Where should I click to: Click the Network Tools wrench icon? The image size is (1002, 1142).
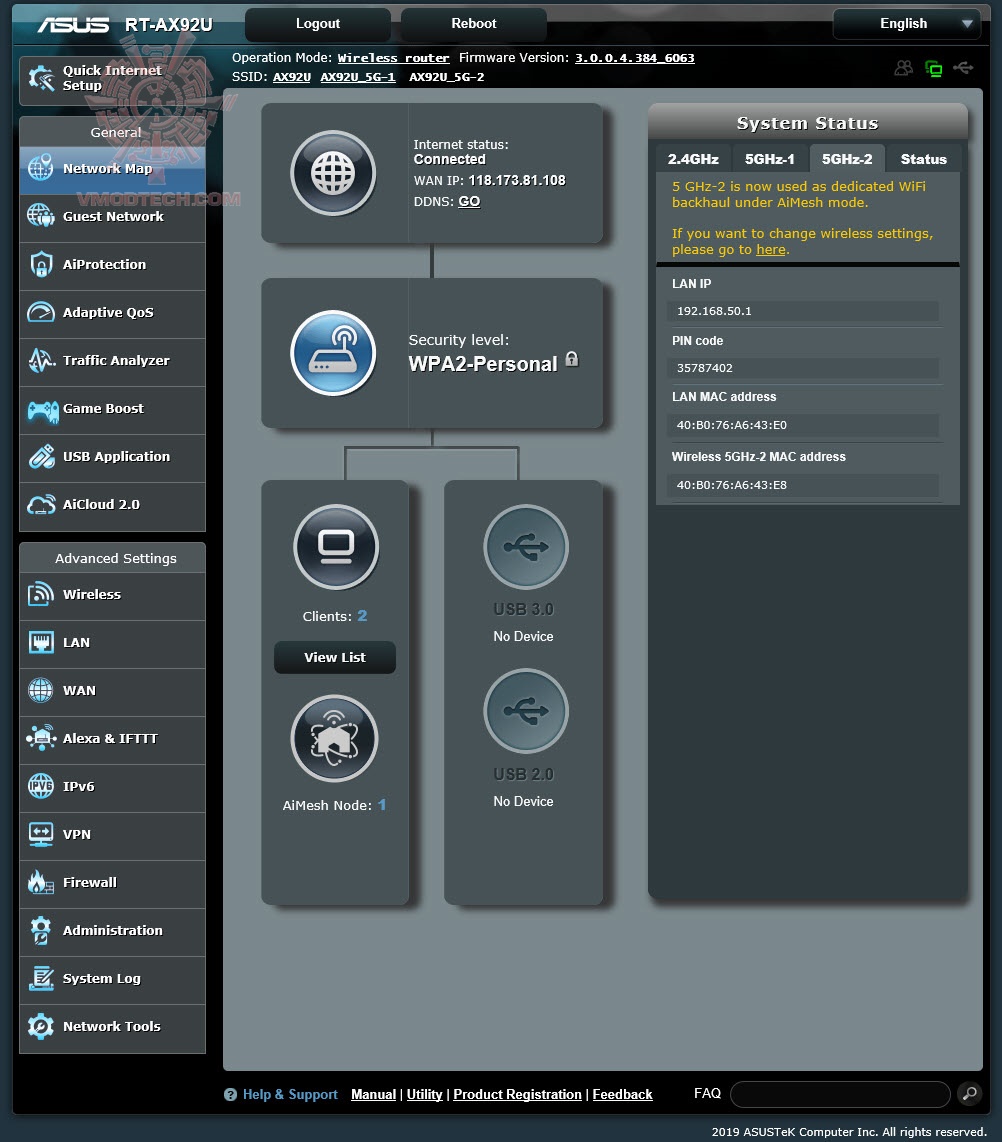(x=41, y=1027)
